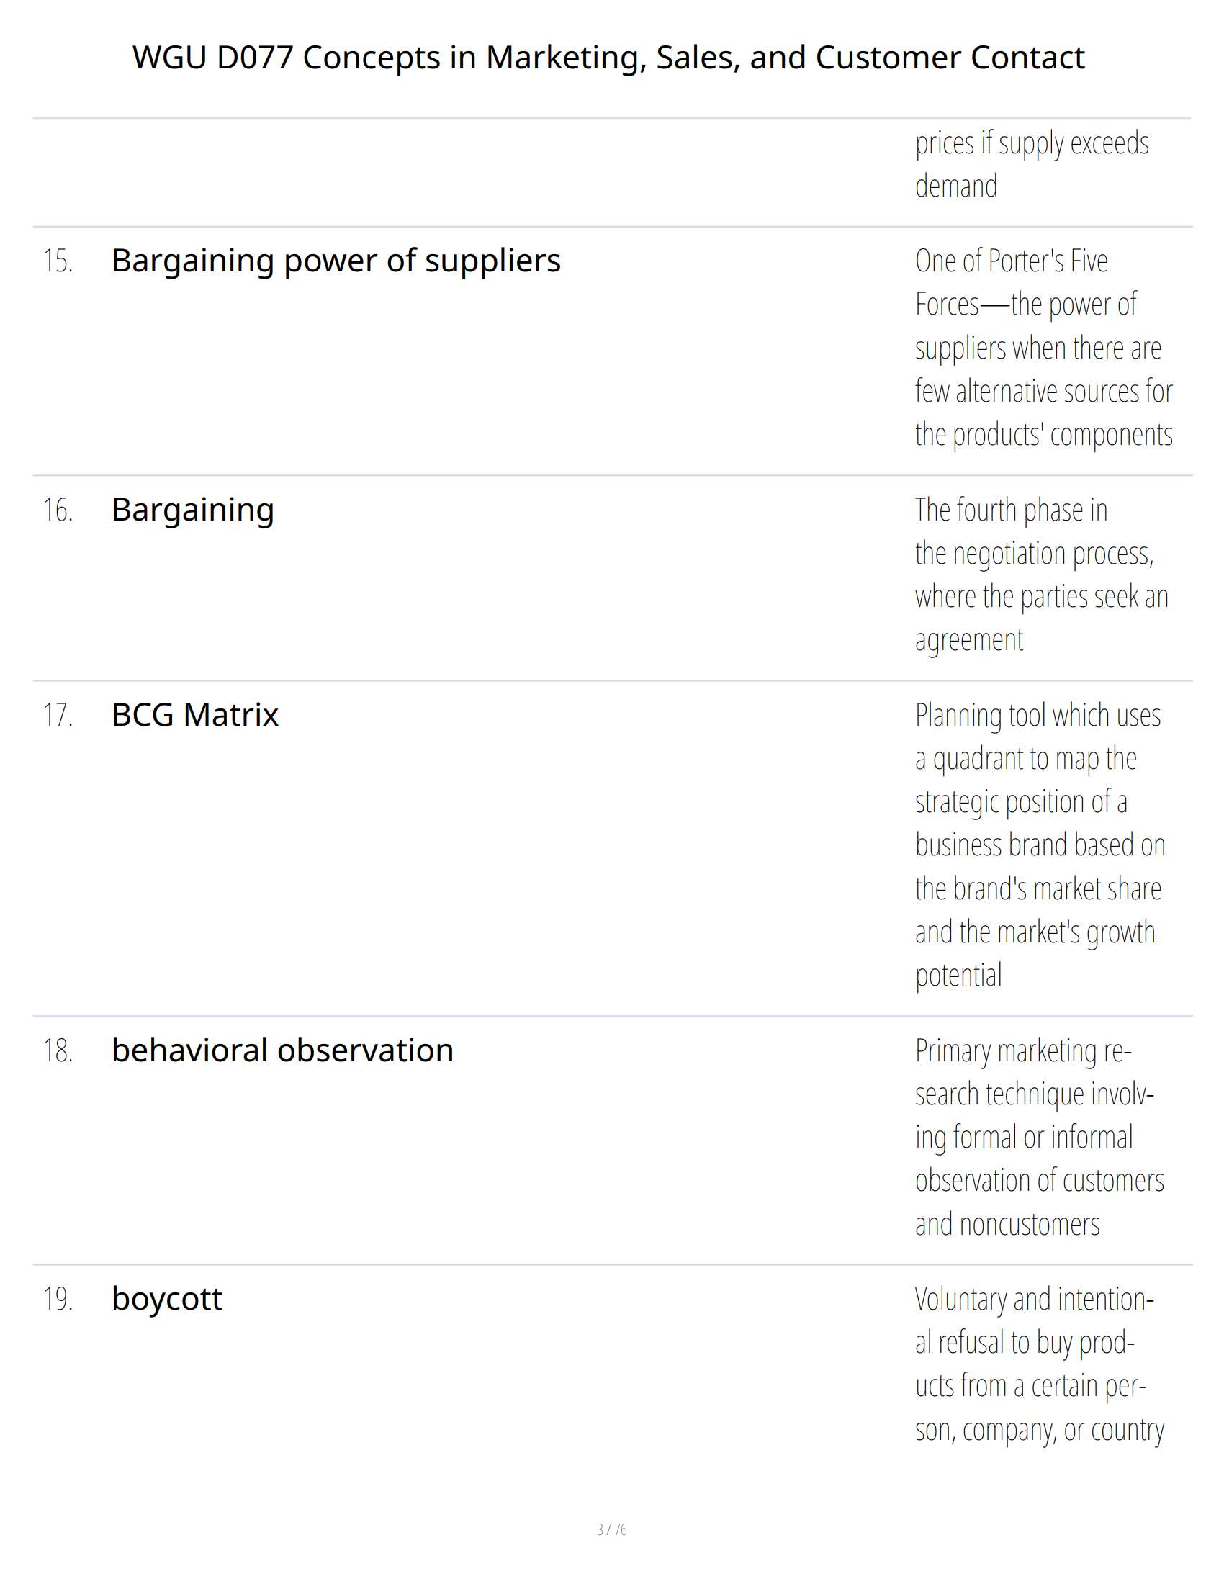Click the page number at the bottom

coord(611,1529)
